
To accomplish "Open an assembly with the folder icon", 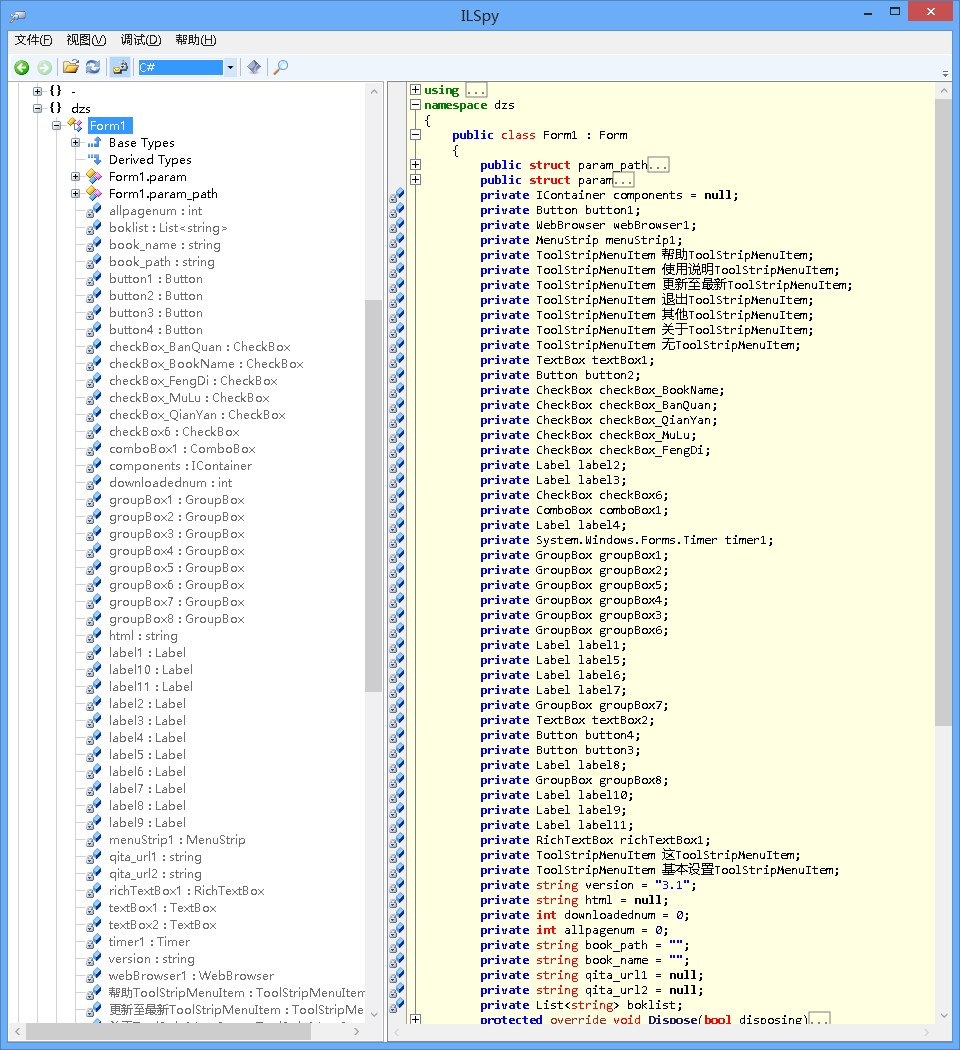I will [x=70, y=67].
